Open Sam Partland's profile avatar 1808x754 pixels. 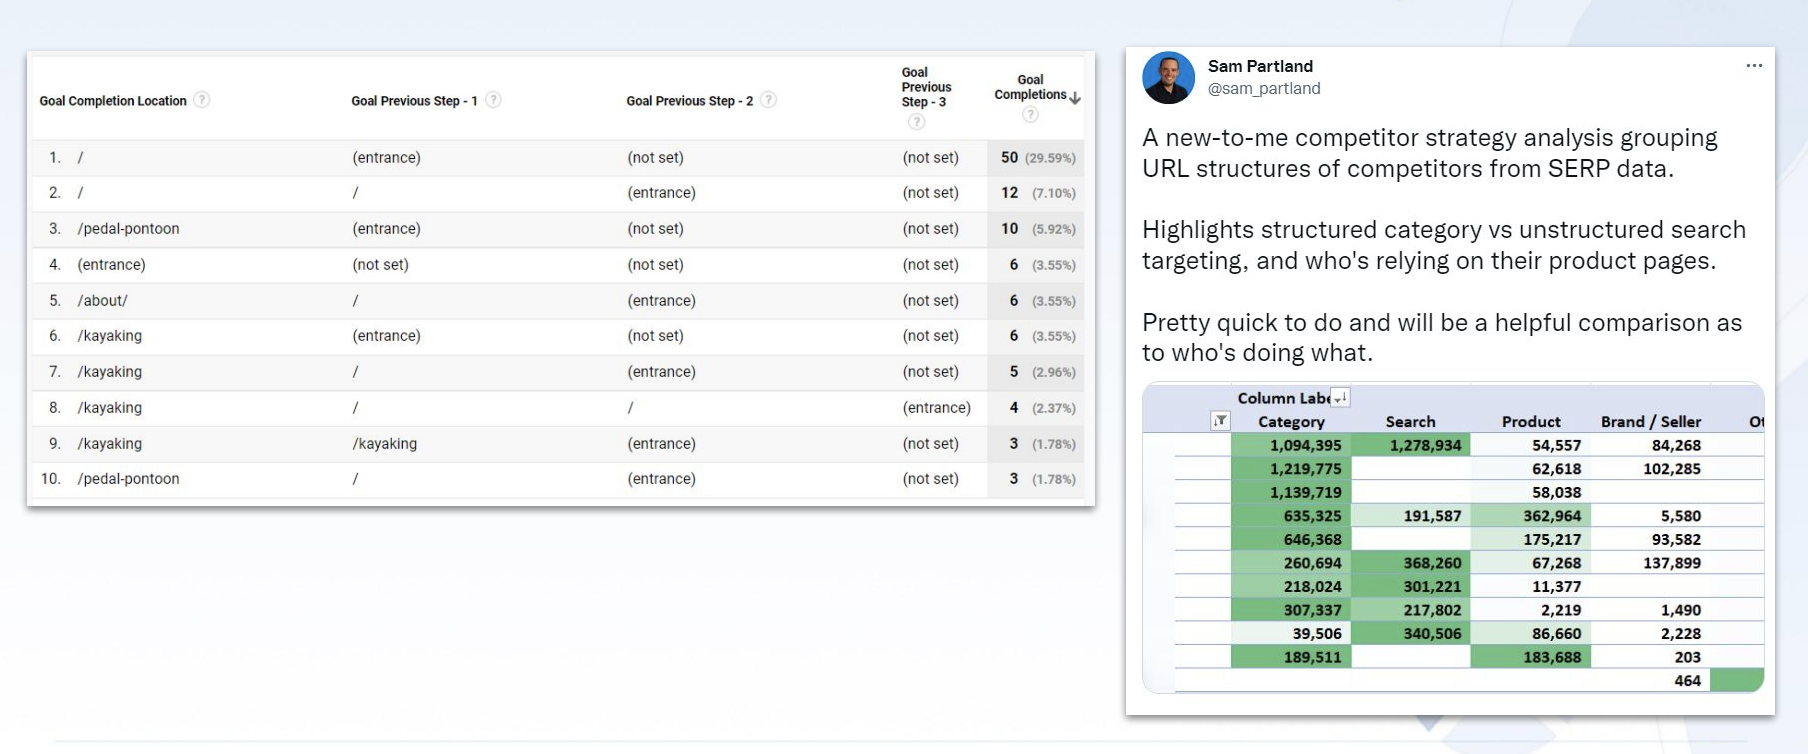click(1169, 78)
